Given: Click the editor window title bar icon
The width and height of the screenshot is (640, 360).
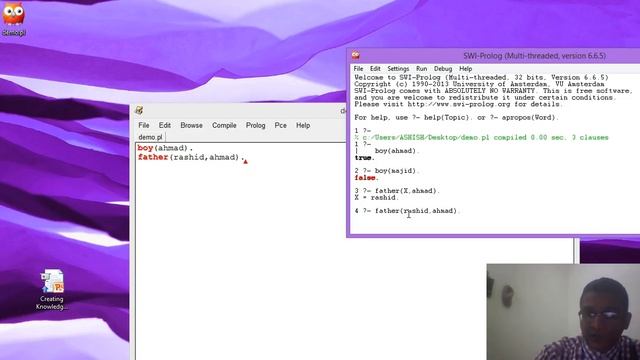Looking at the screenshot, I should [139, 110].
